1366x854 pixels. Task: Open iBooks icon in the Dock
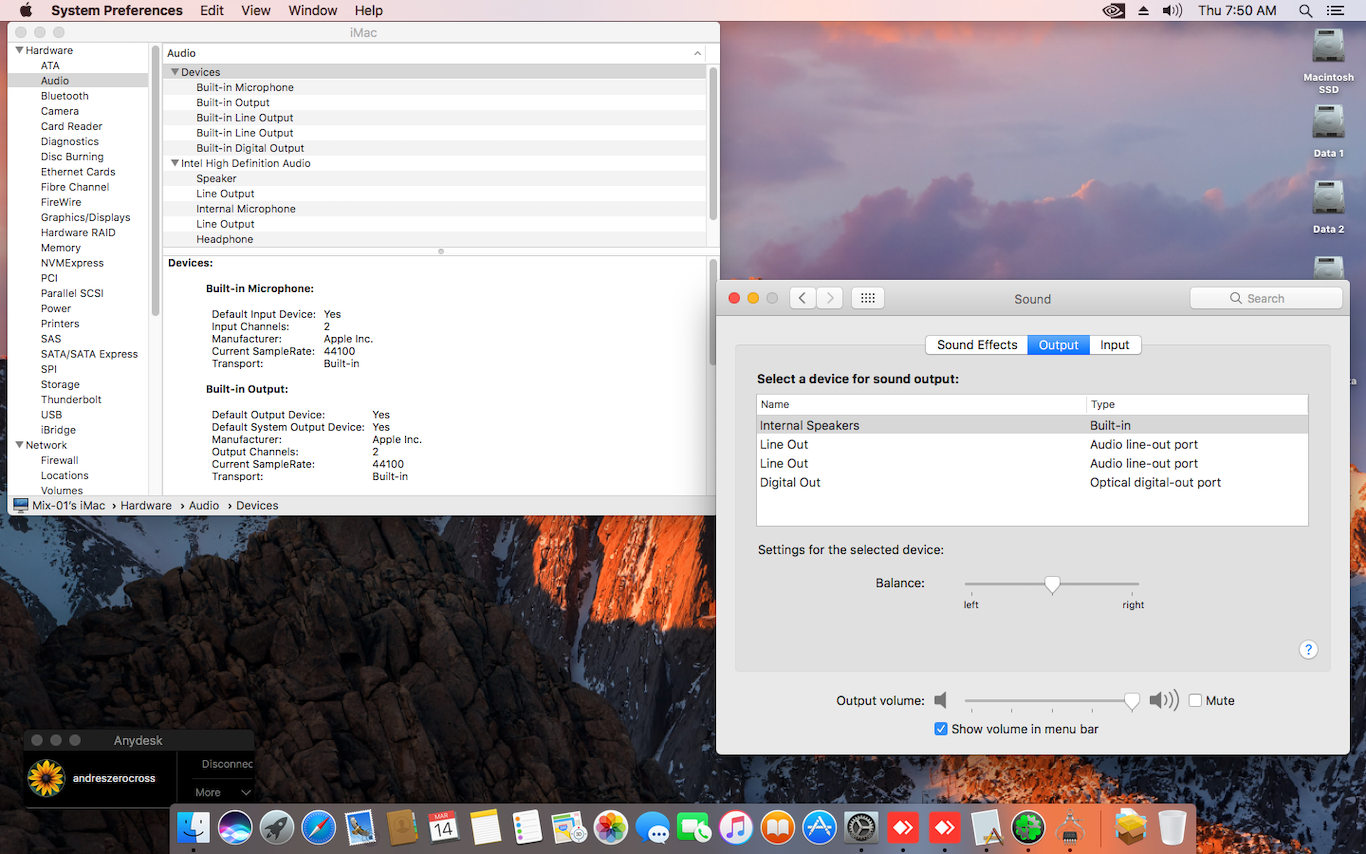click(x=777, y=827)
